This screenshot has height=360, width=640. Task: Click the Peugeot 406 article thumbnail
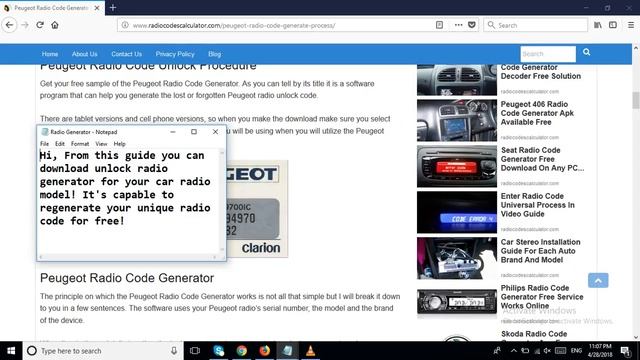point(457,120)
